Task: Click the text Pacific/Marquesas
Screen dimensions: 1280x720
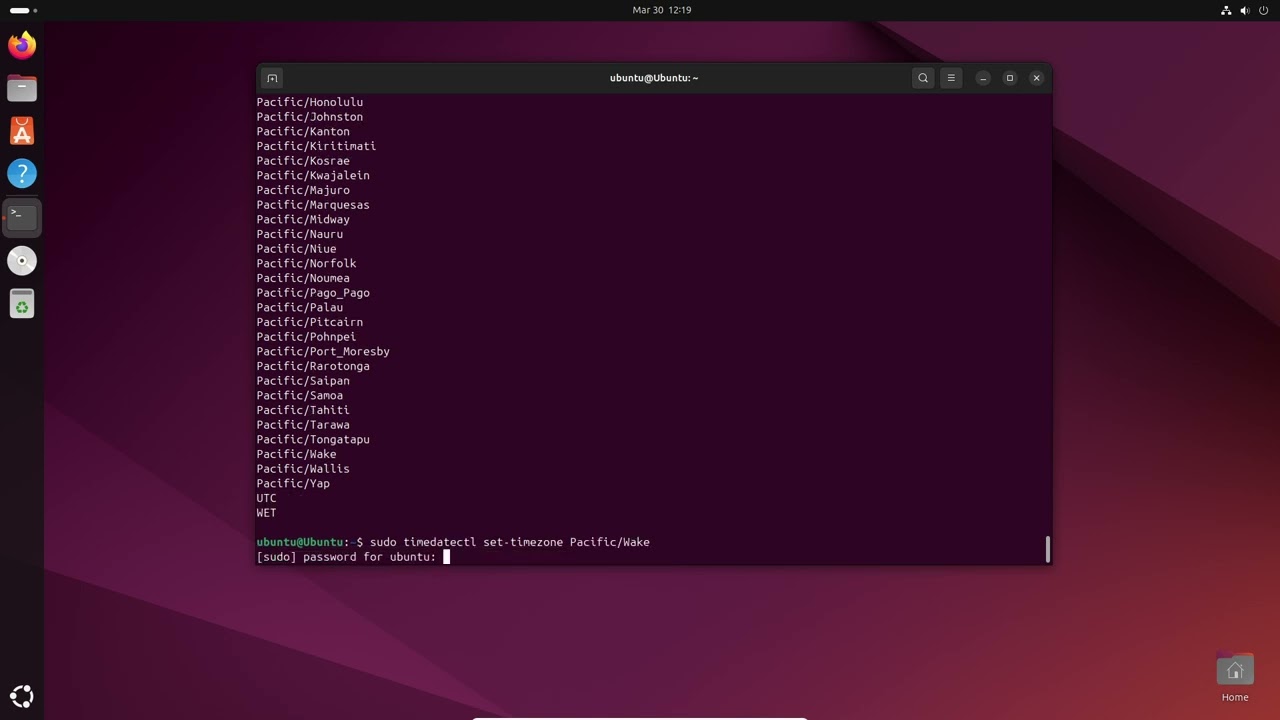Action: (x=313, y=205)
